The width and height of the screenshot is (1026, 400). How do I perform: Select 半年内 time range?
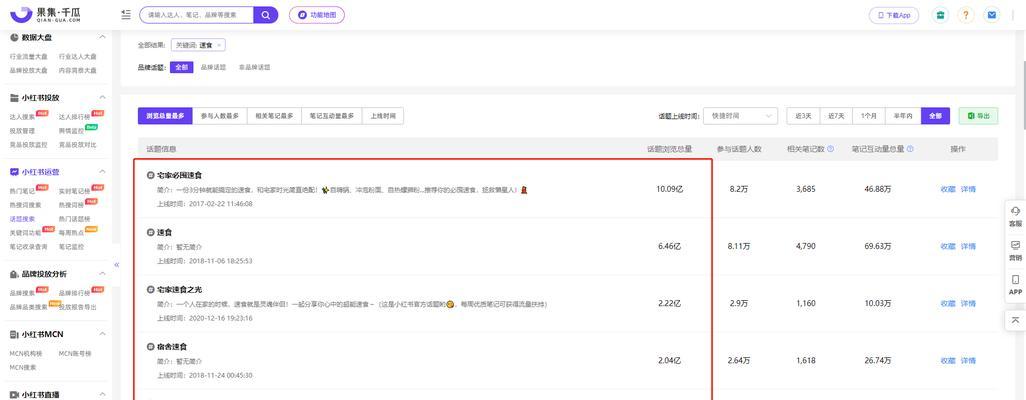pyautogui.click(x=903, y=116)
